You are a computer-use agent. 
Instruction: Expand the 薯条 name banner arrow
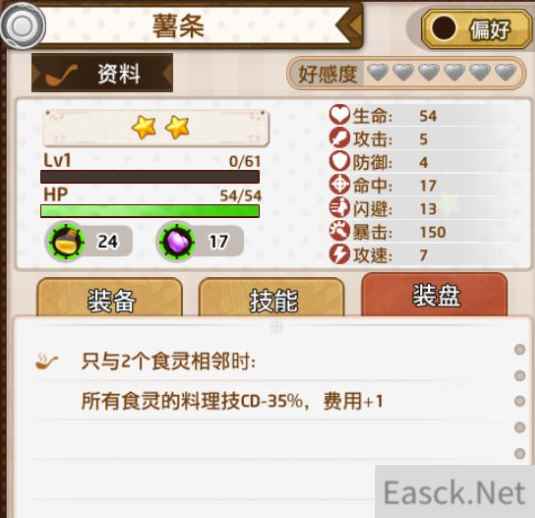point(349,25)
